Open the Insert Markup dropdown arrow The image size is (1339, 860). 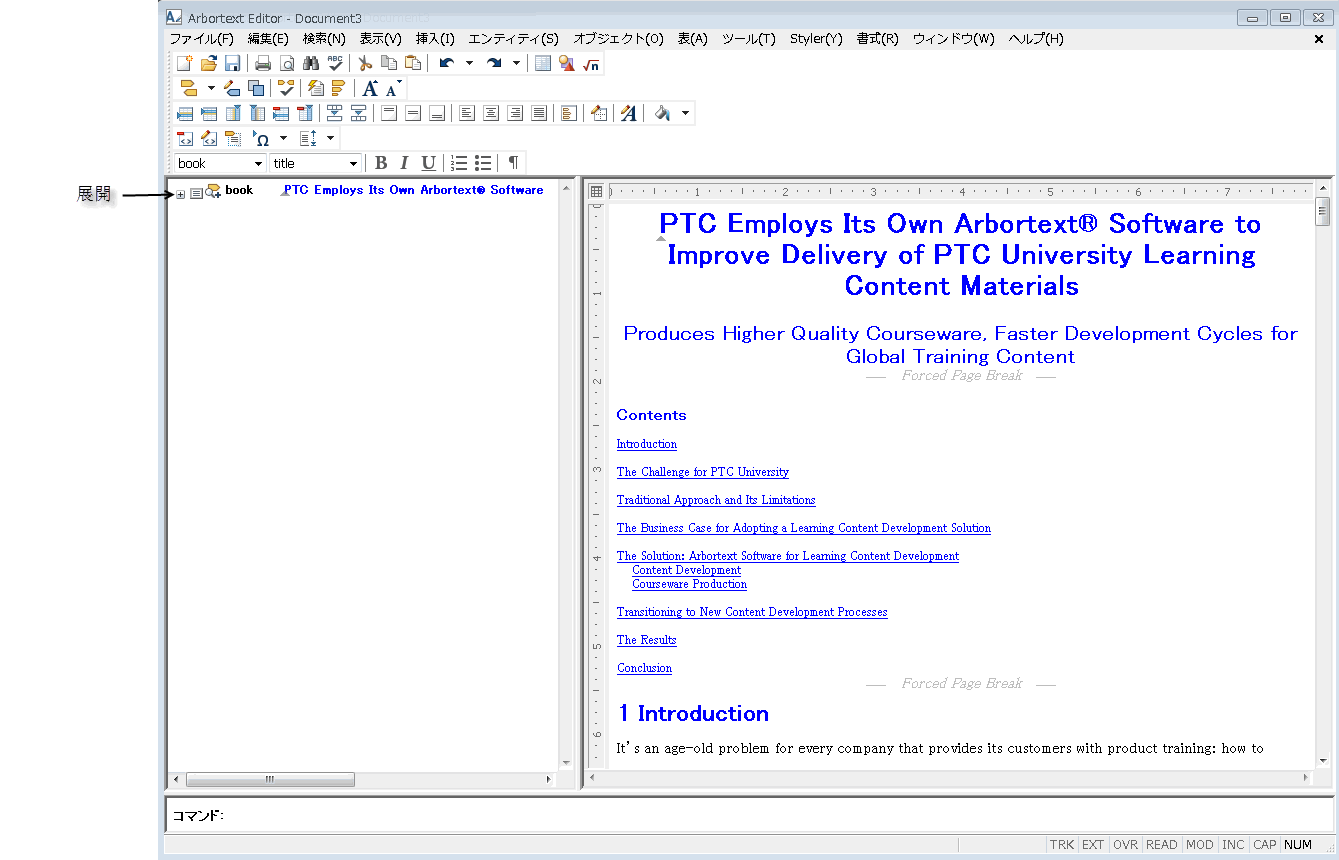(211, 88)
